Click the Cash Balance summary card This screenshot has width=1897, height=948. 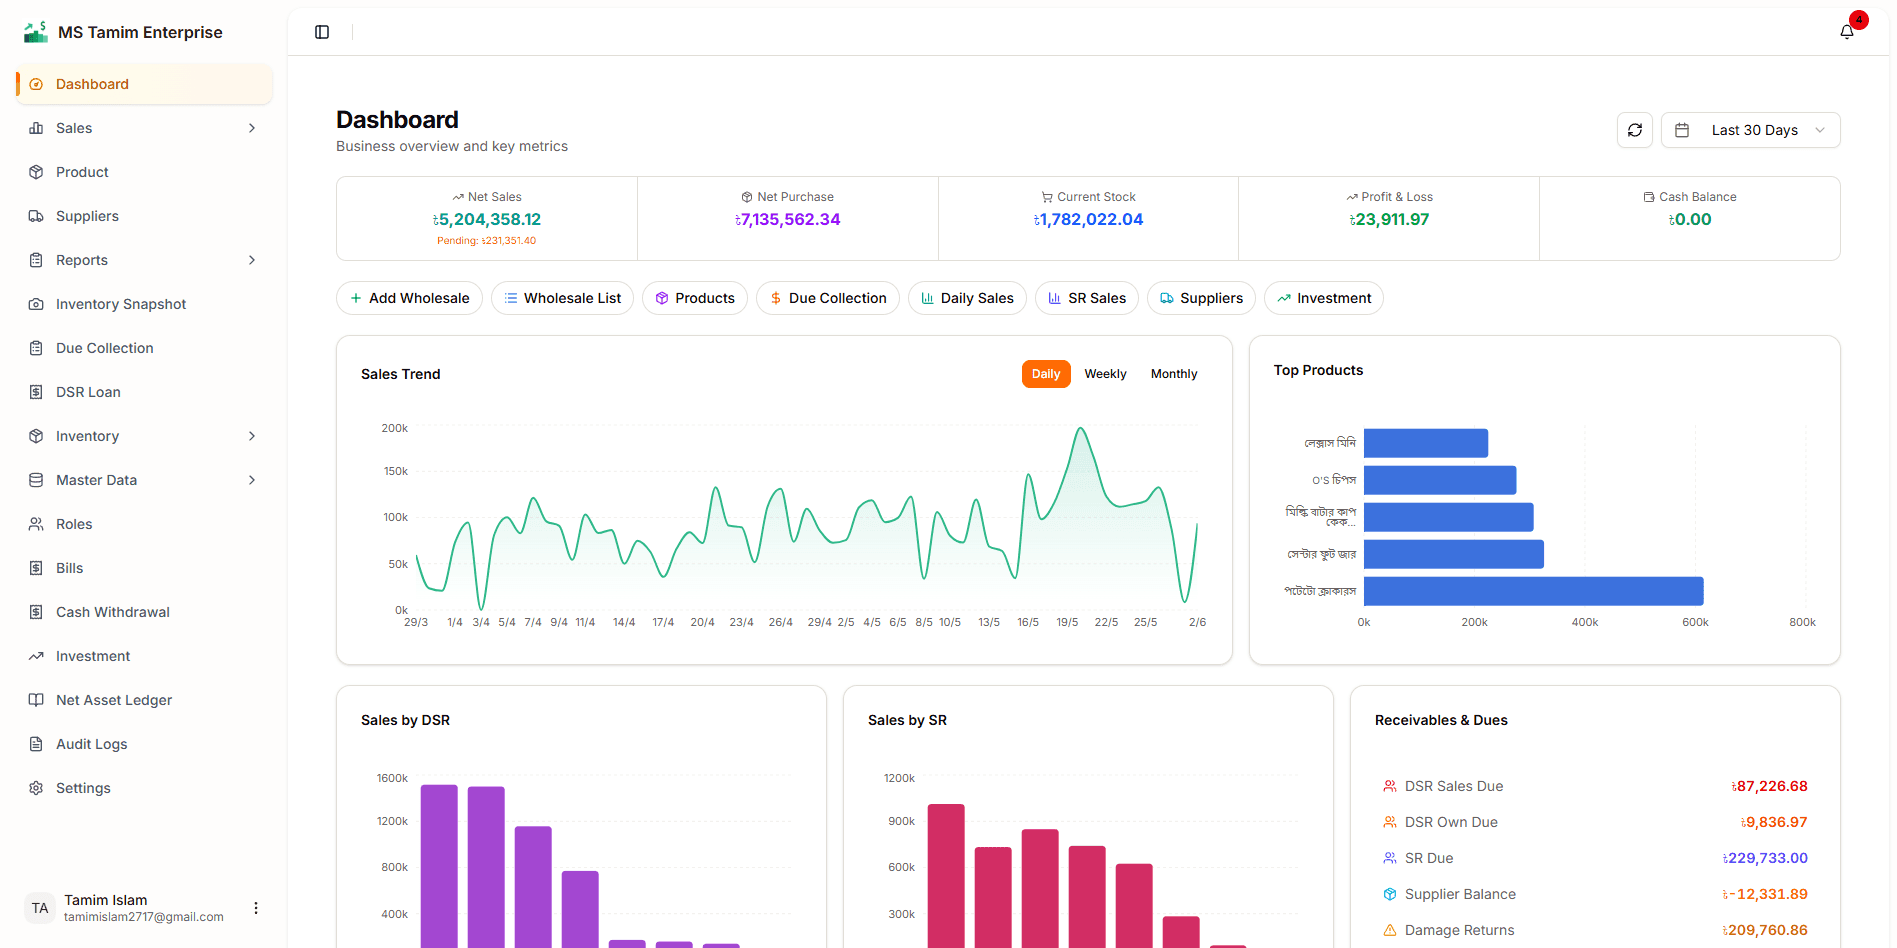pyautogui.click(x=1690, y=219)
